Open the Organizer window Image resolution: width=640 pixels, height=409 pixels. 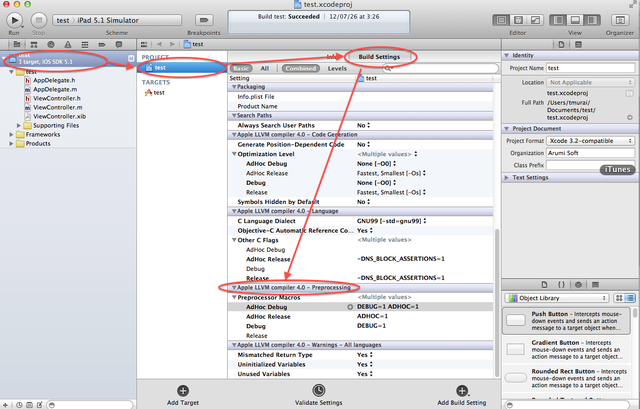click(620, 20)
